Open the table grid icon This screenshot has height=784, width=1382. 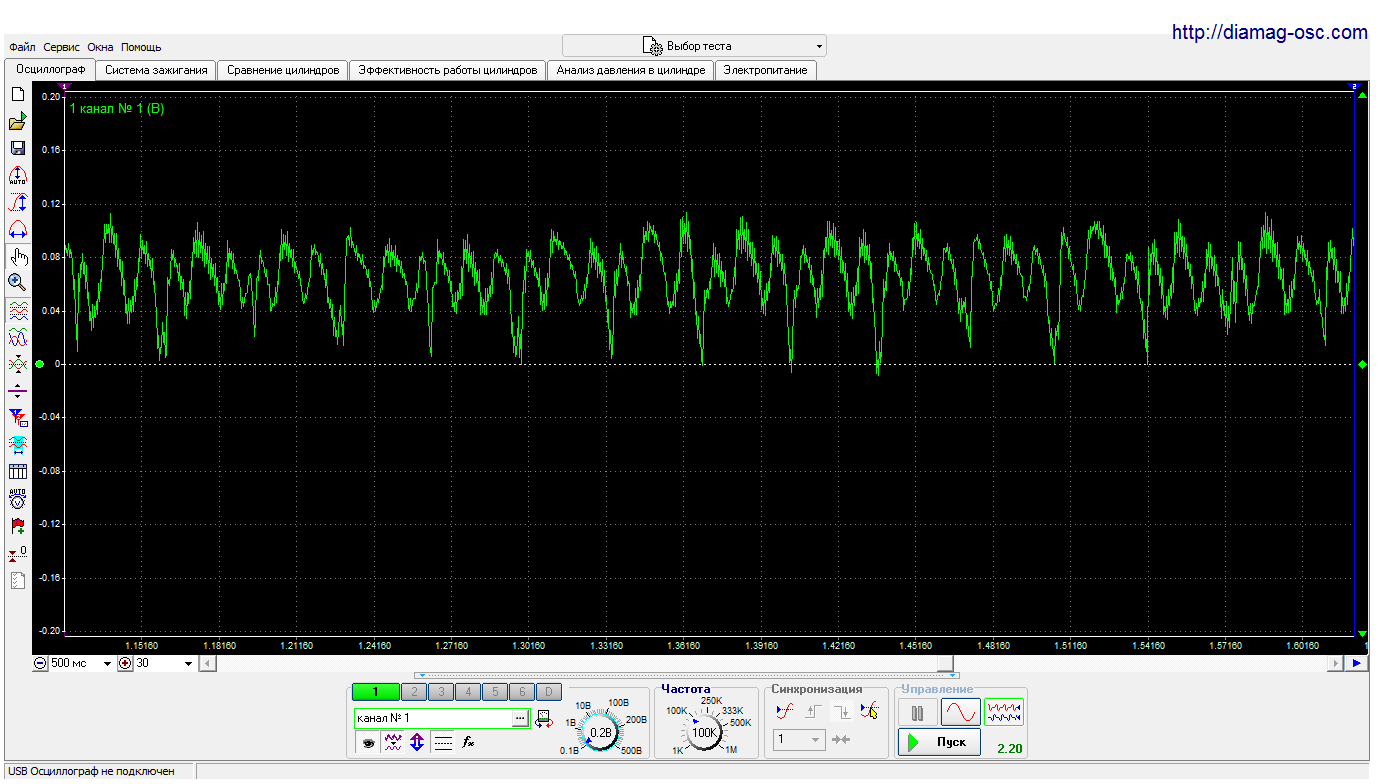tap(17, 471)
